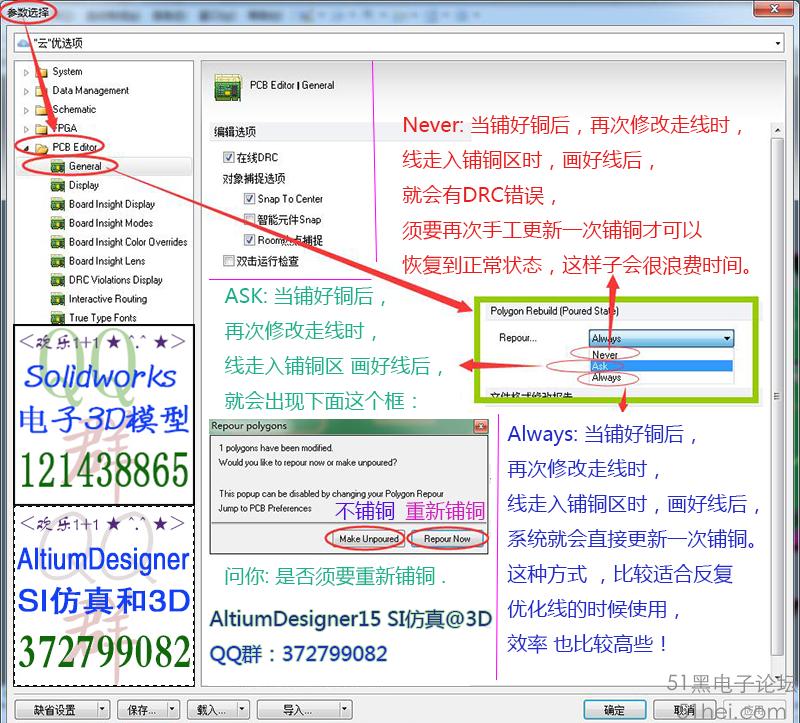Cancel with the 取消 button
800x723 pixels.
pyautogui.click(x=684, y=710)
